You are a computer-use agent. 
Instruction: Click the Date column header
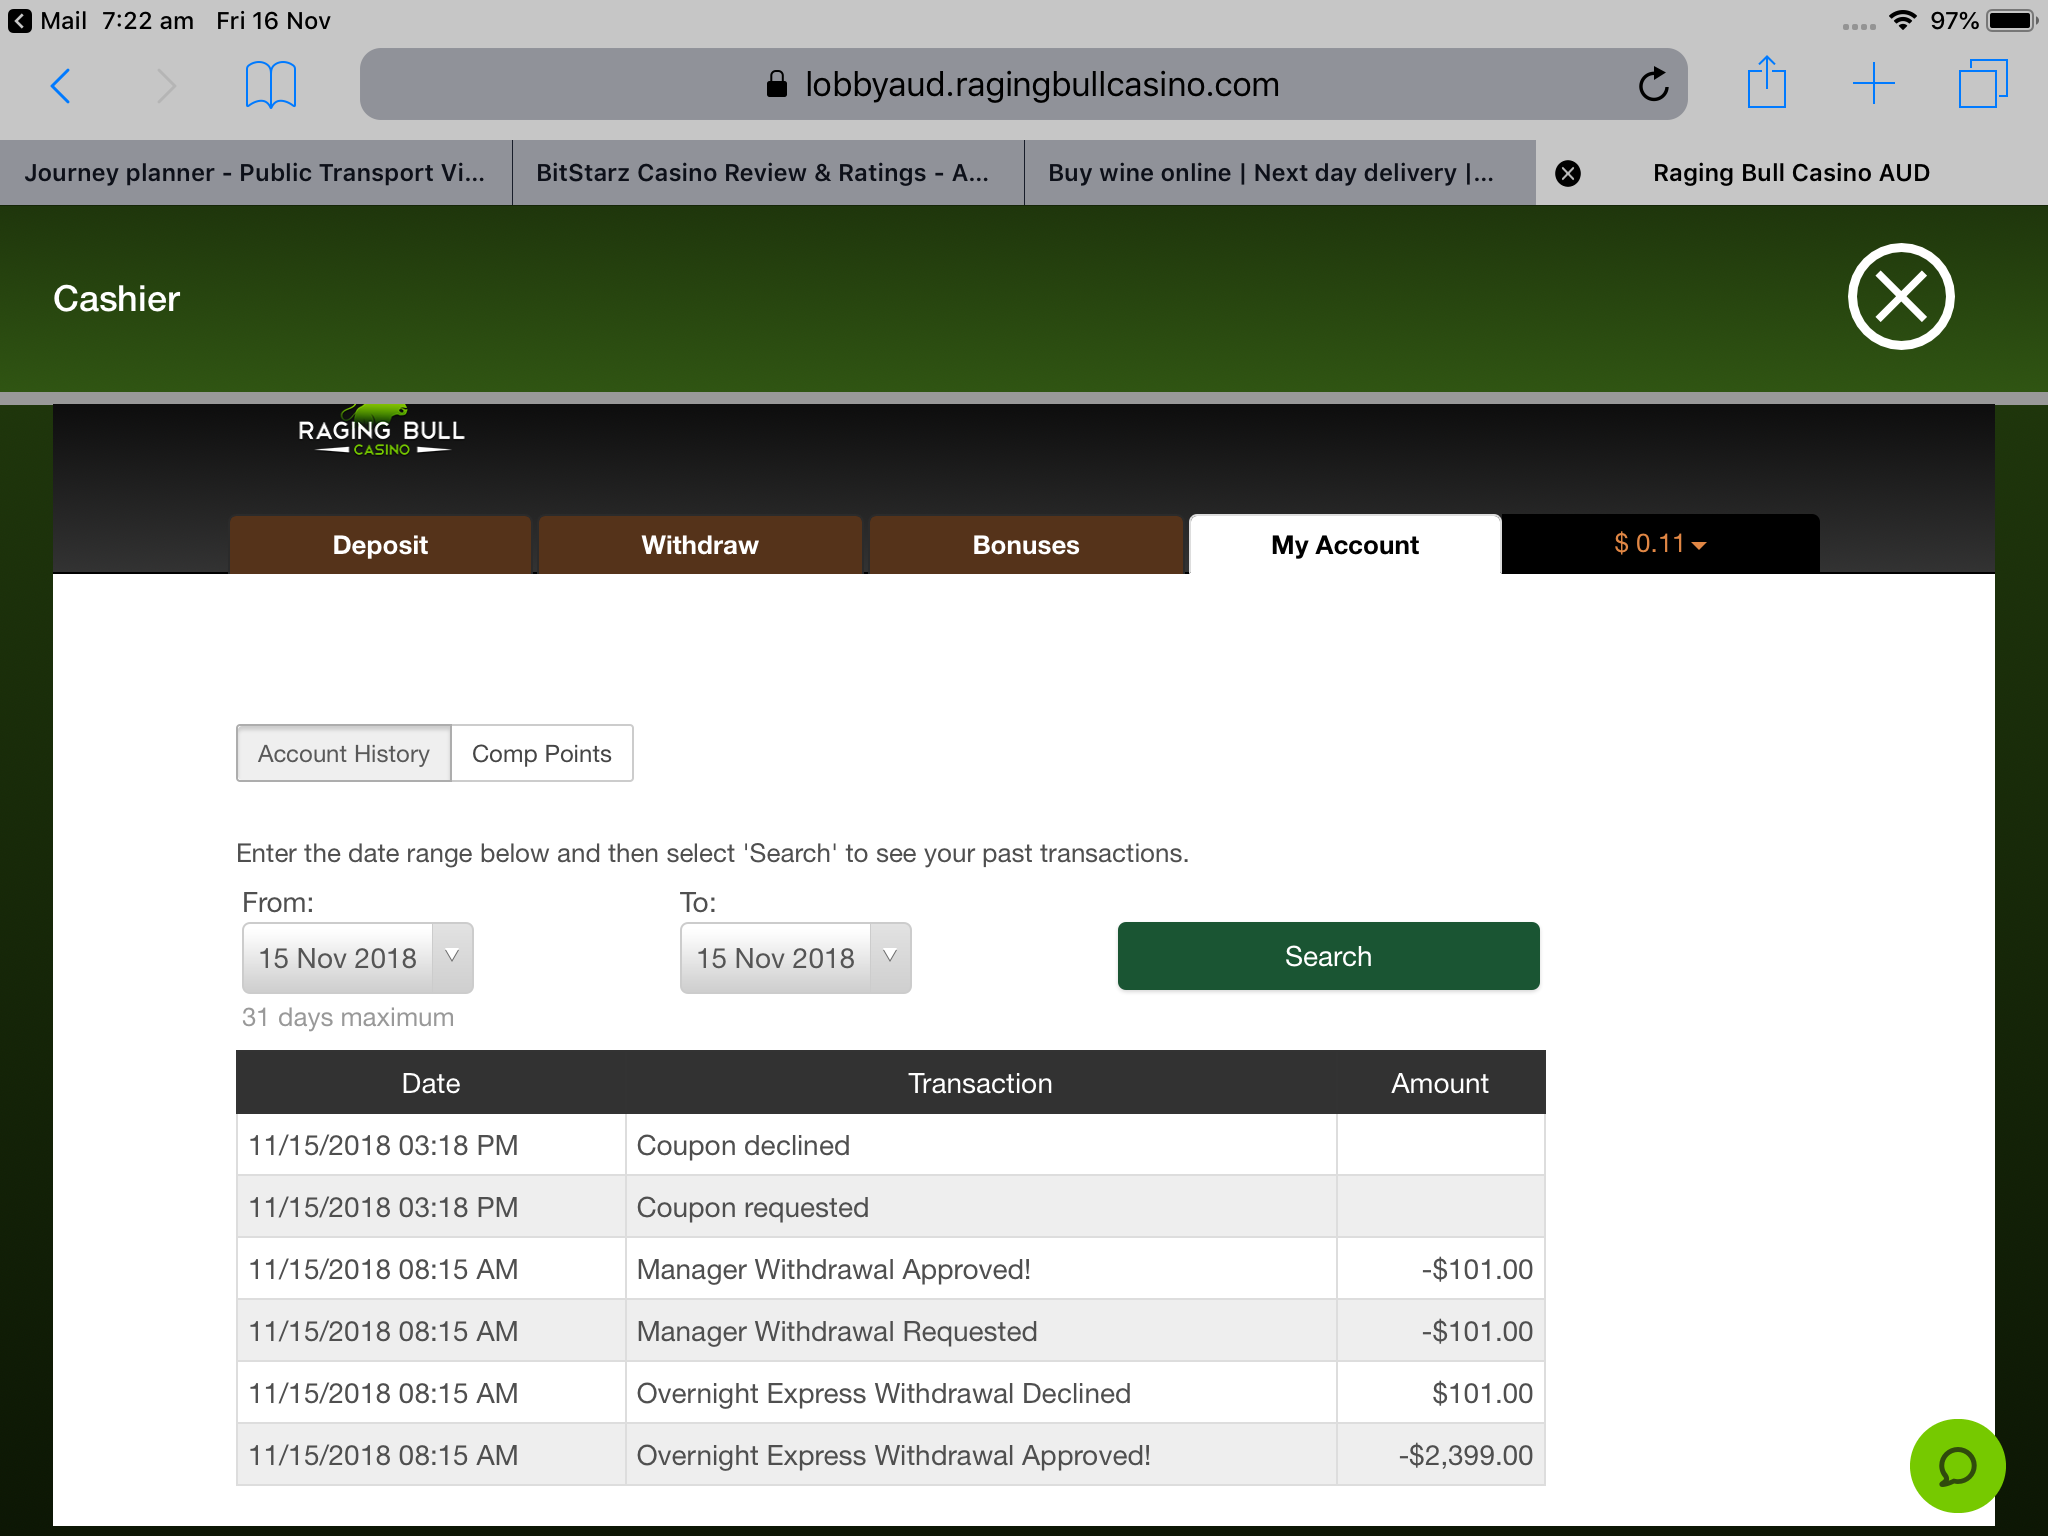coord(431,1083)
